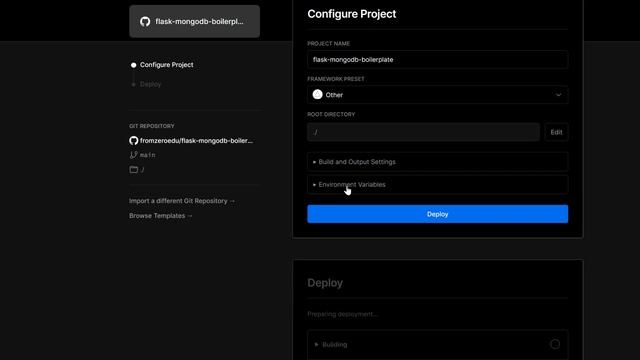
Task: Expand Build and Output Settings
Action: pos(438,162)
